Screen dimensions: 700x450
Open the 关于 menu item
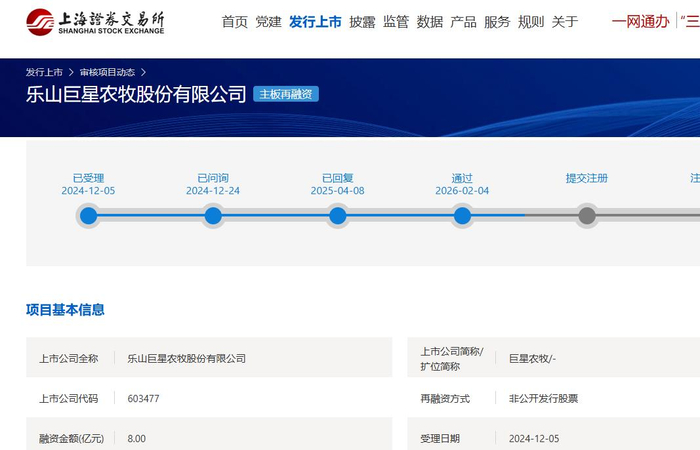point(565,22)
